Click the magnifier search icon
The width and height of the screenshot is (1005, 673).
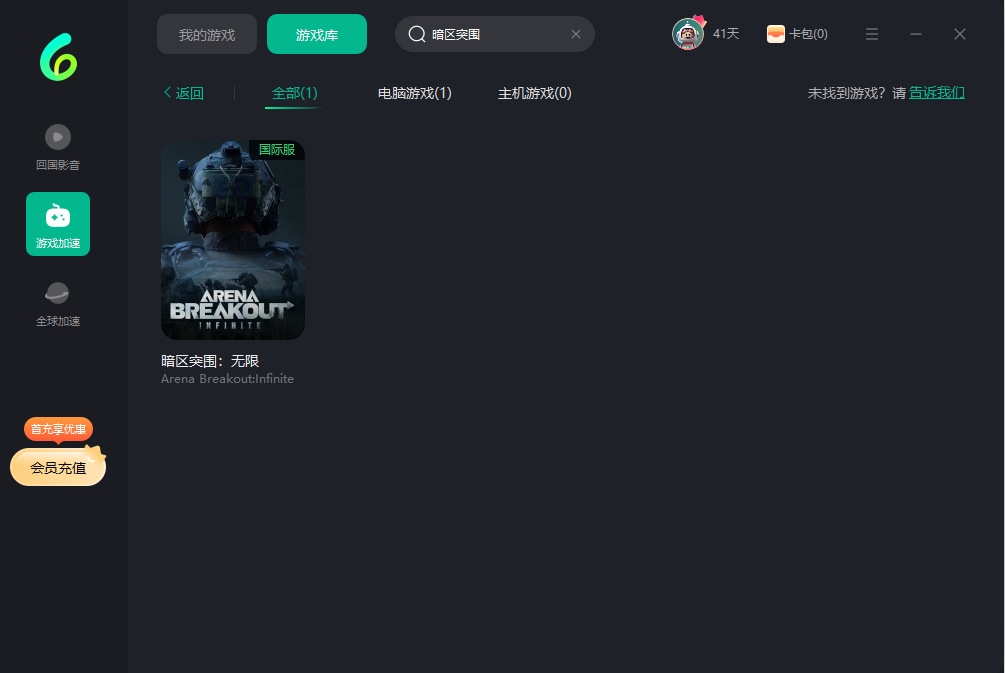(417, 34)
